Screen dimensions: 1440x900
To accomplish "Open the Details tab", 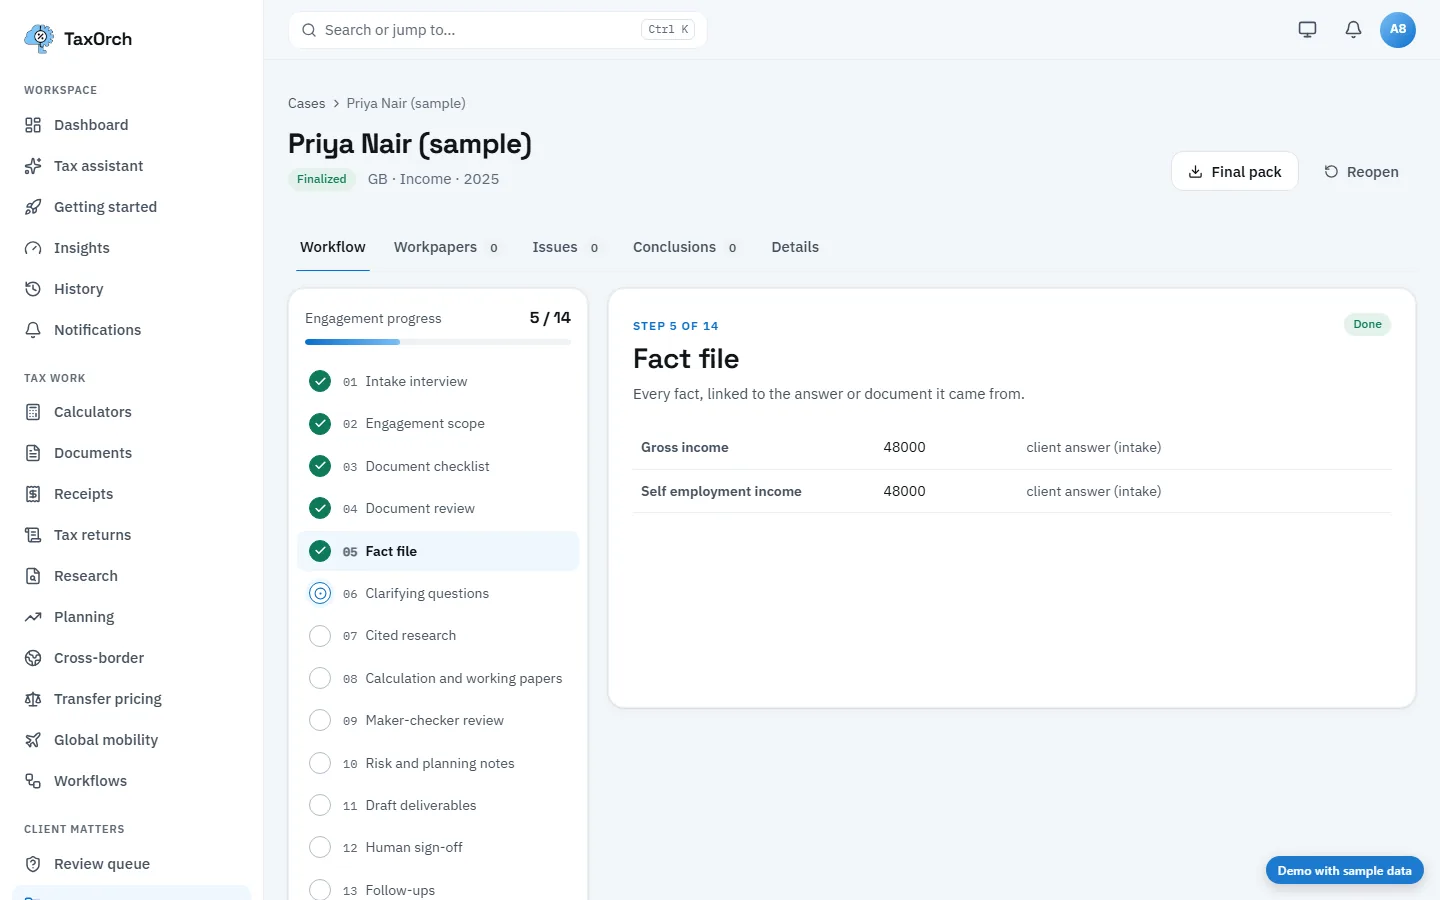I will [795, 247].
